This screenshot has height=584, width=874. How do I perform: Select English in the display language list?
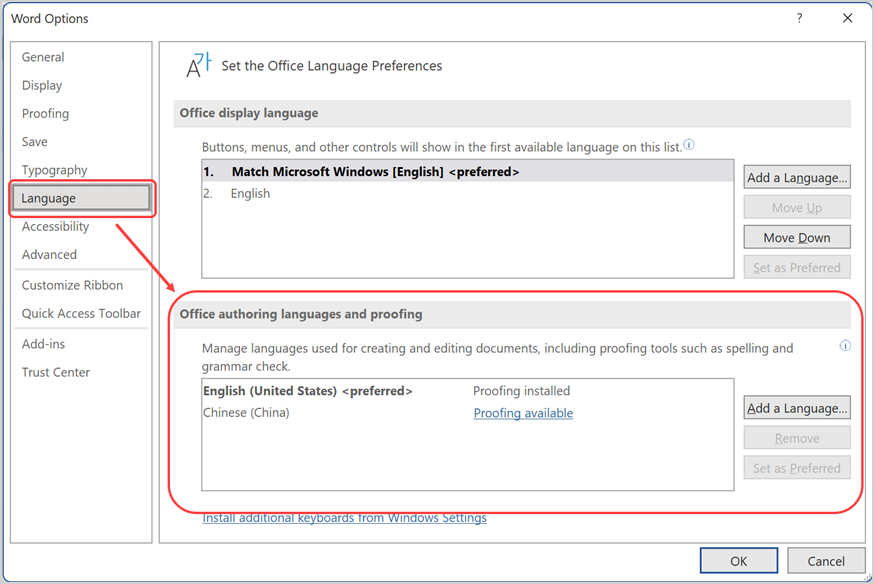click(250, 193)
